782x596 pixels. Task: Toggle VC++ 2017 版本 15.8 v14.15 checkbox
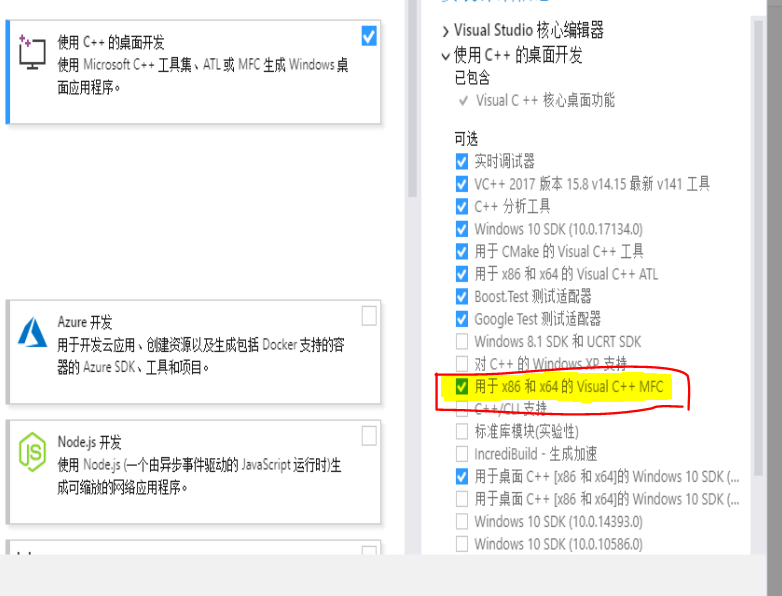pyautogui.click(x=462, y=184)
